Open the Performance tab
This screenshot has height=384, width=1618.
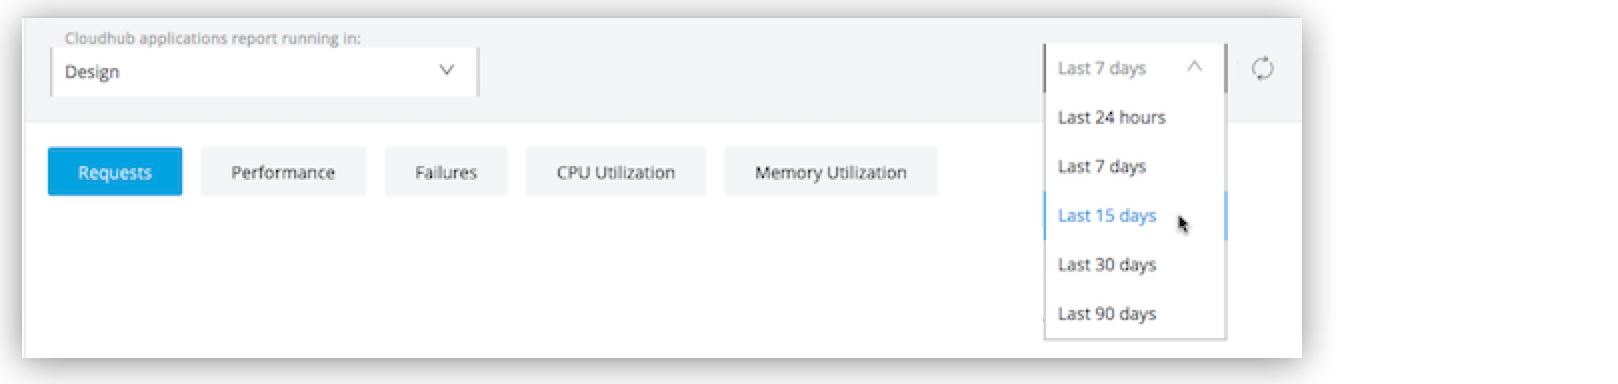(283, 172)
